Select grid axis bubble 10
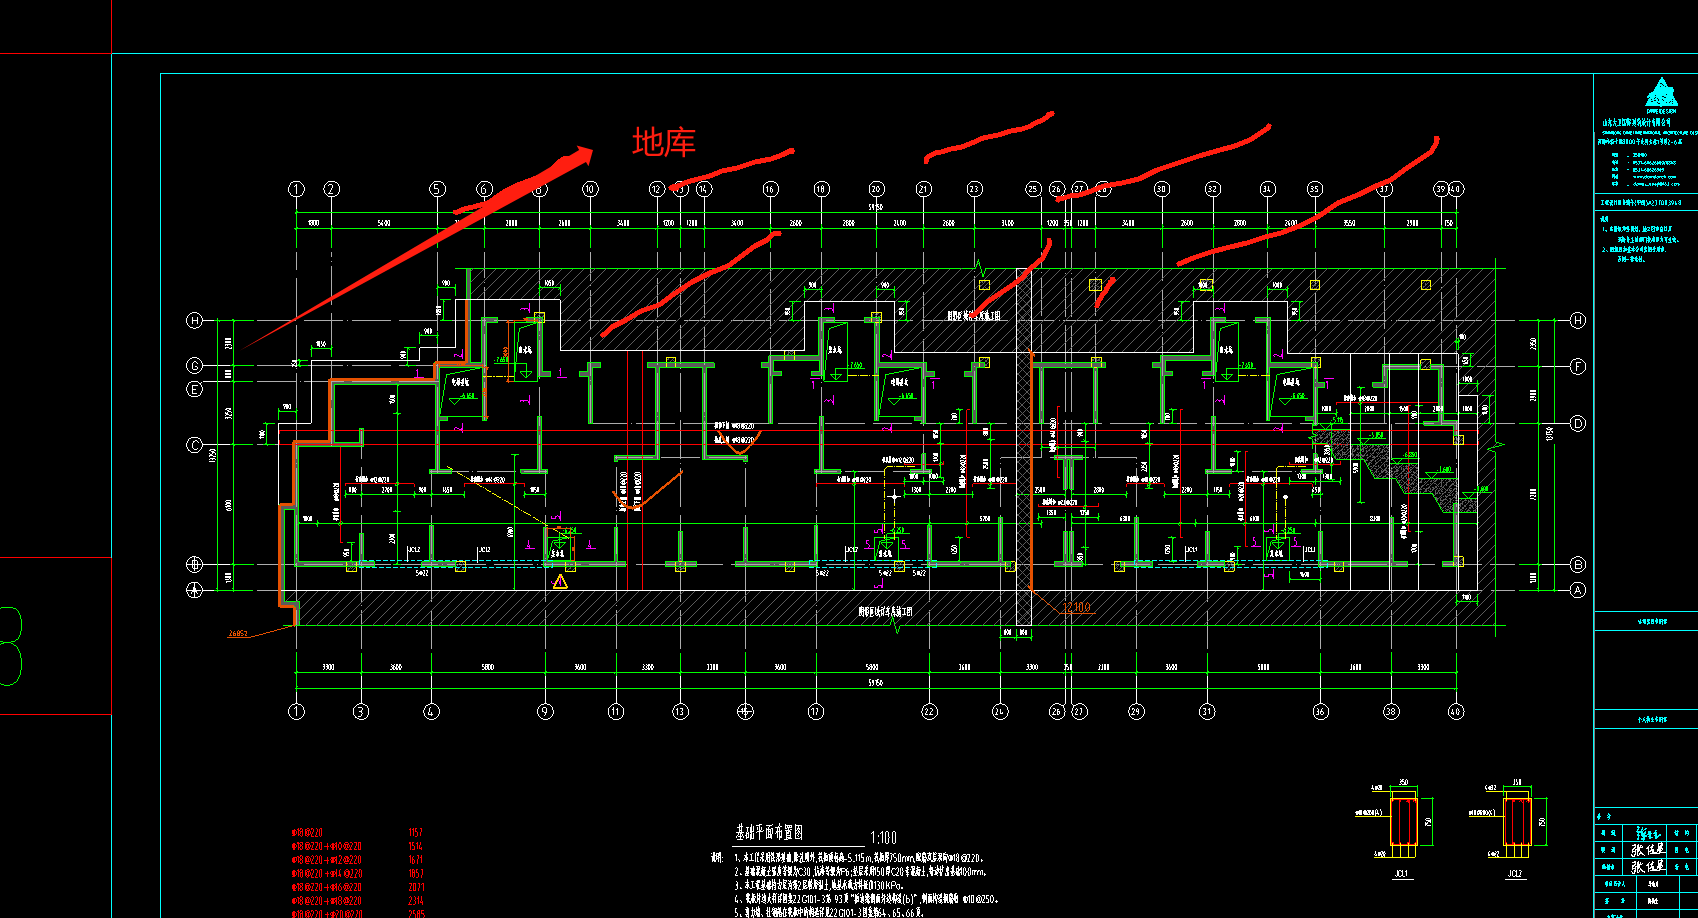1698x918 pixels. tap(590, 189)
